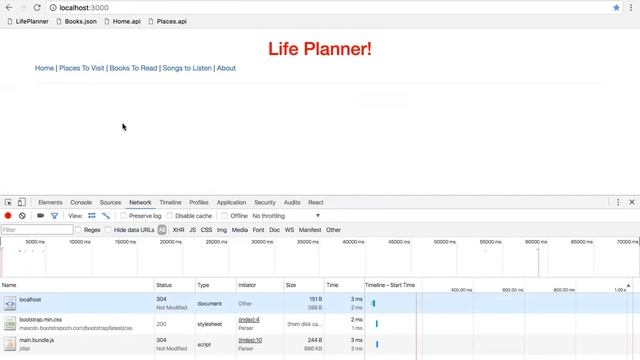Click the bootstrap.min.css file icon
This screenshot has height=360, width=640.
(x=10, y=324)
